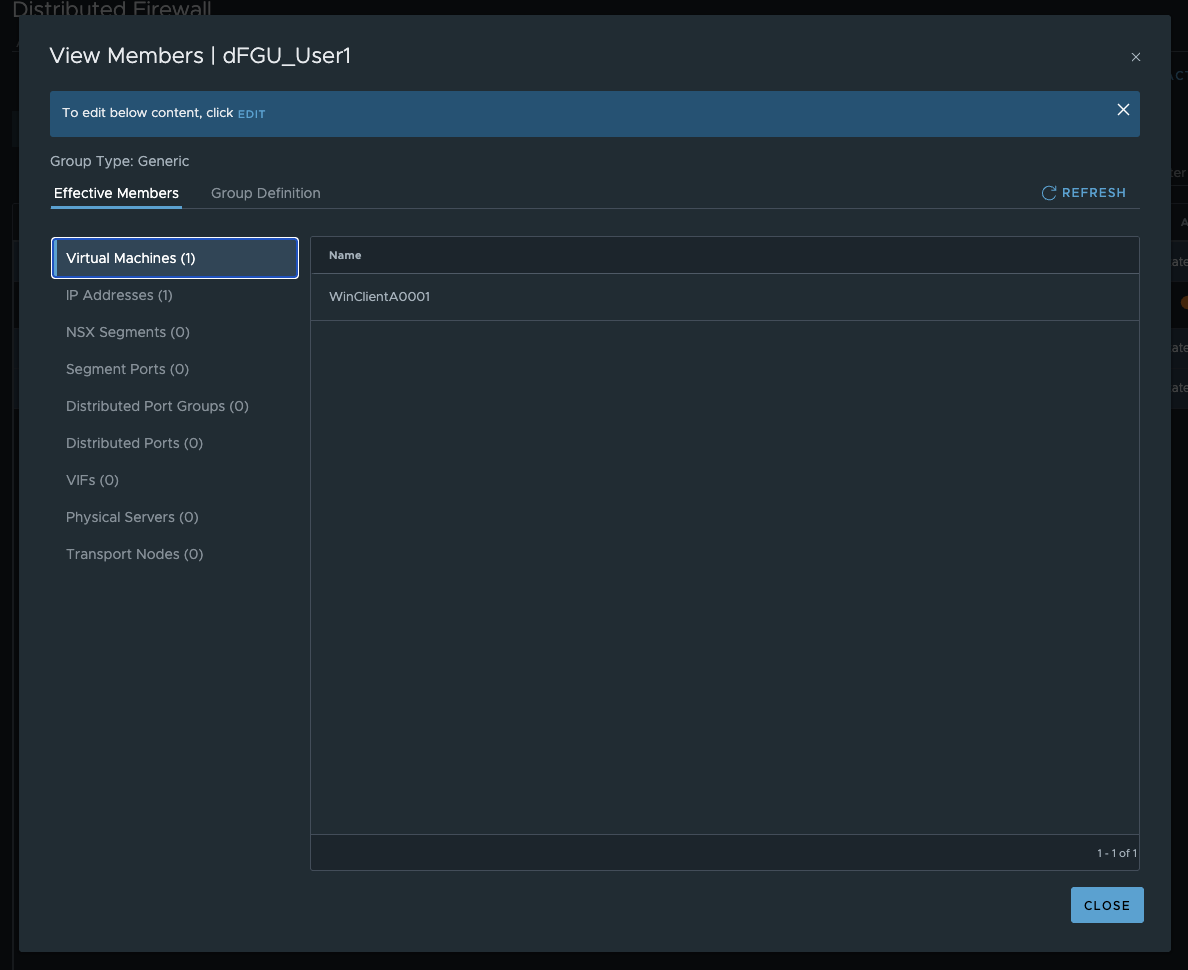
Task: Switch to the Group Definition tab
Action: [265, 193]
